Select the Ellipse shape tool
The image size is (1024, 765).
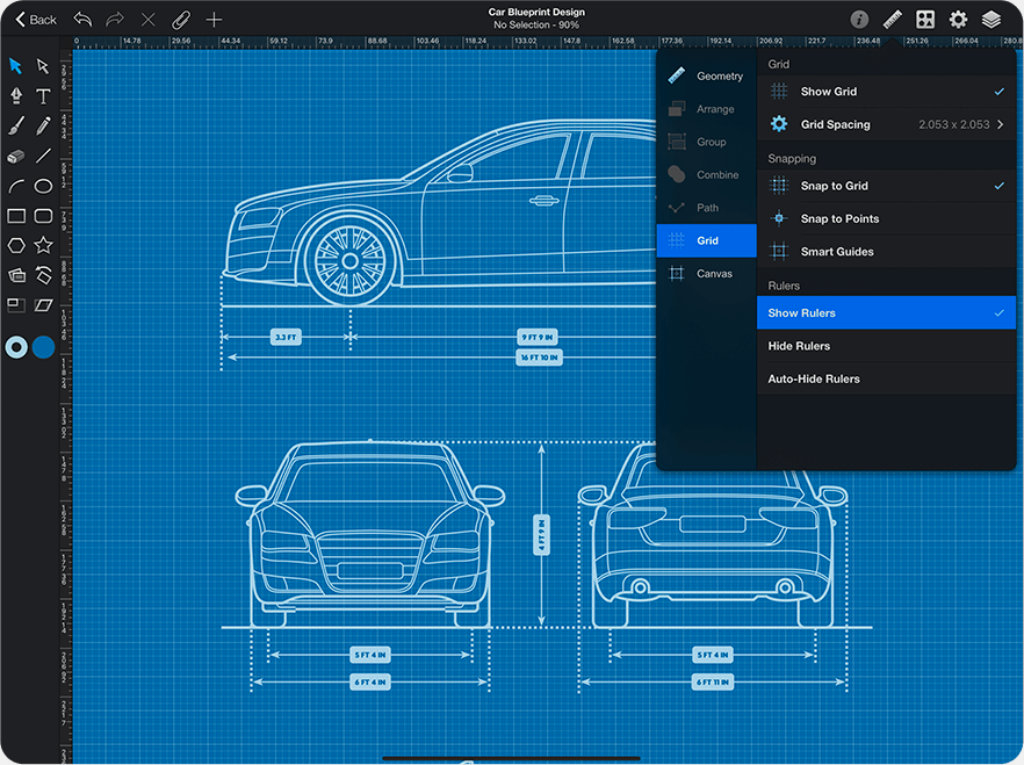pyautogui.click(x=43, y=186)
